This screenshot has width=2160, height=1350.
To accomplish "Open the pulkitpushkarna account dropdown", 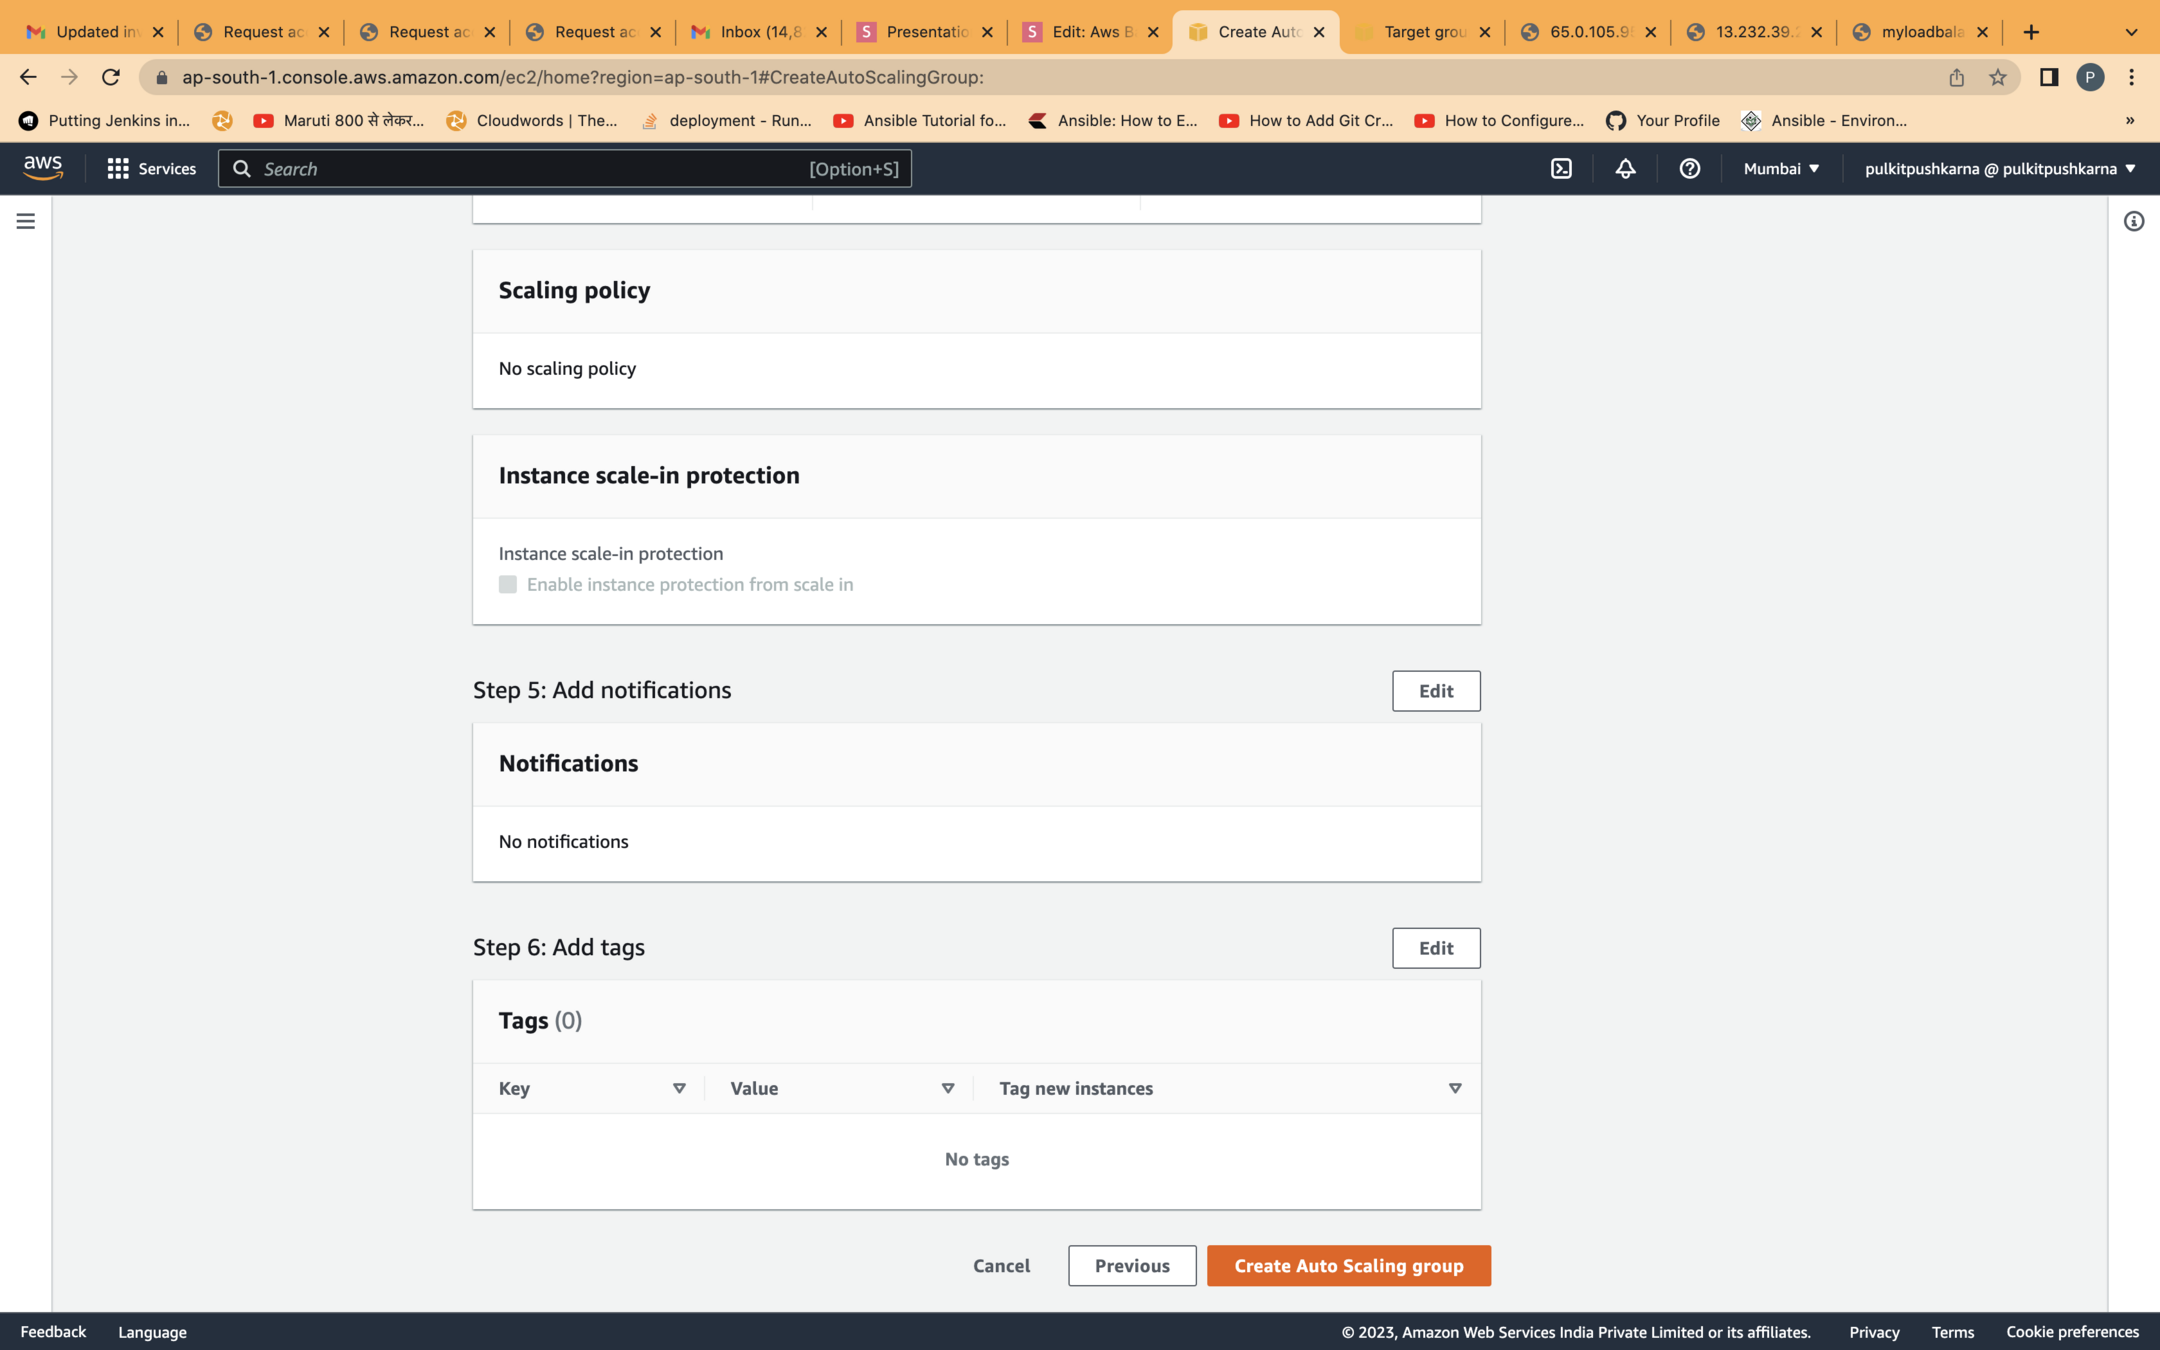I will tap(1999, 169).
